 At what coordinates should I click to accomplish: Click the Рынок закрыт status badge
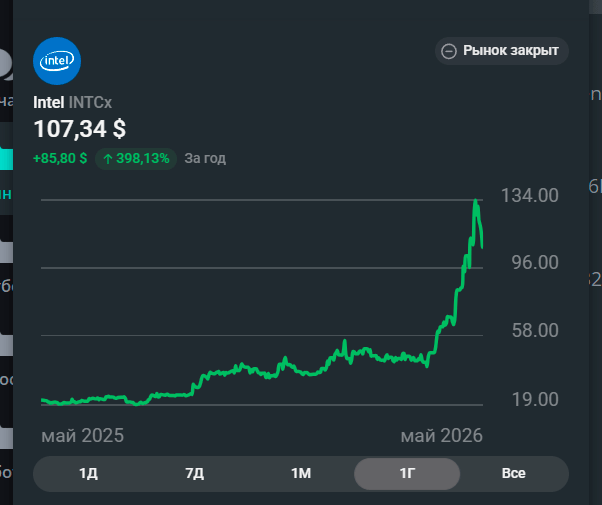[x=501, y=51]
